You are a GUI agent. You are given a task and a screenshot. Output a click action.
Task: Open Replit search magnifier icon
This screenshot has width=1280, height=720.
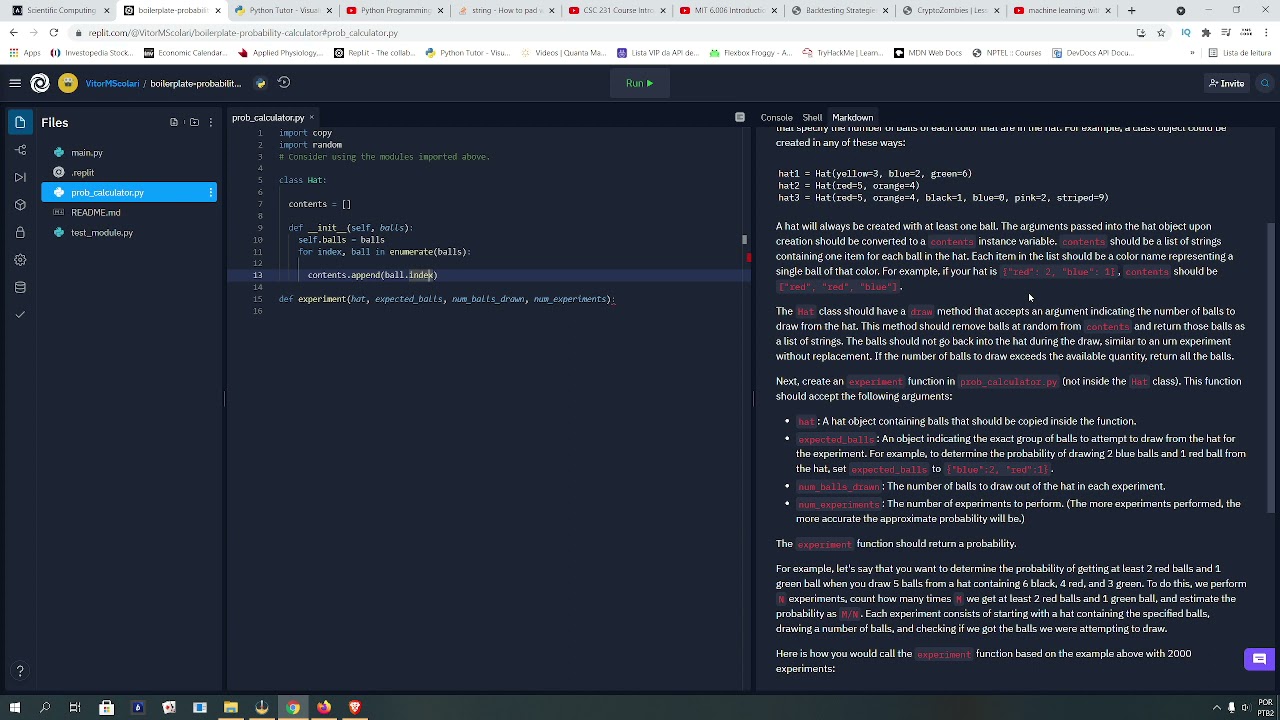coord(1265,83)
